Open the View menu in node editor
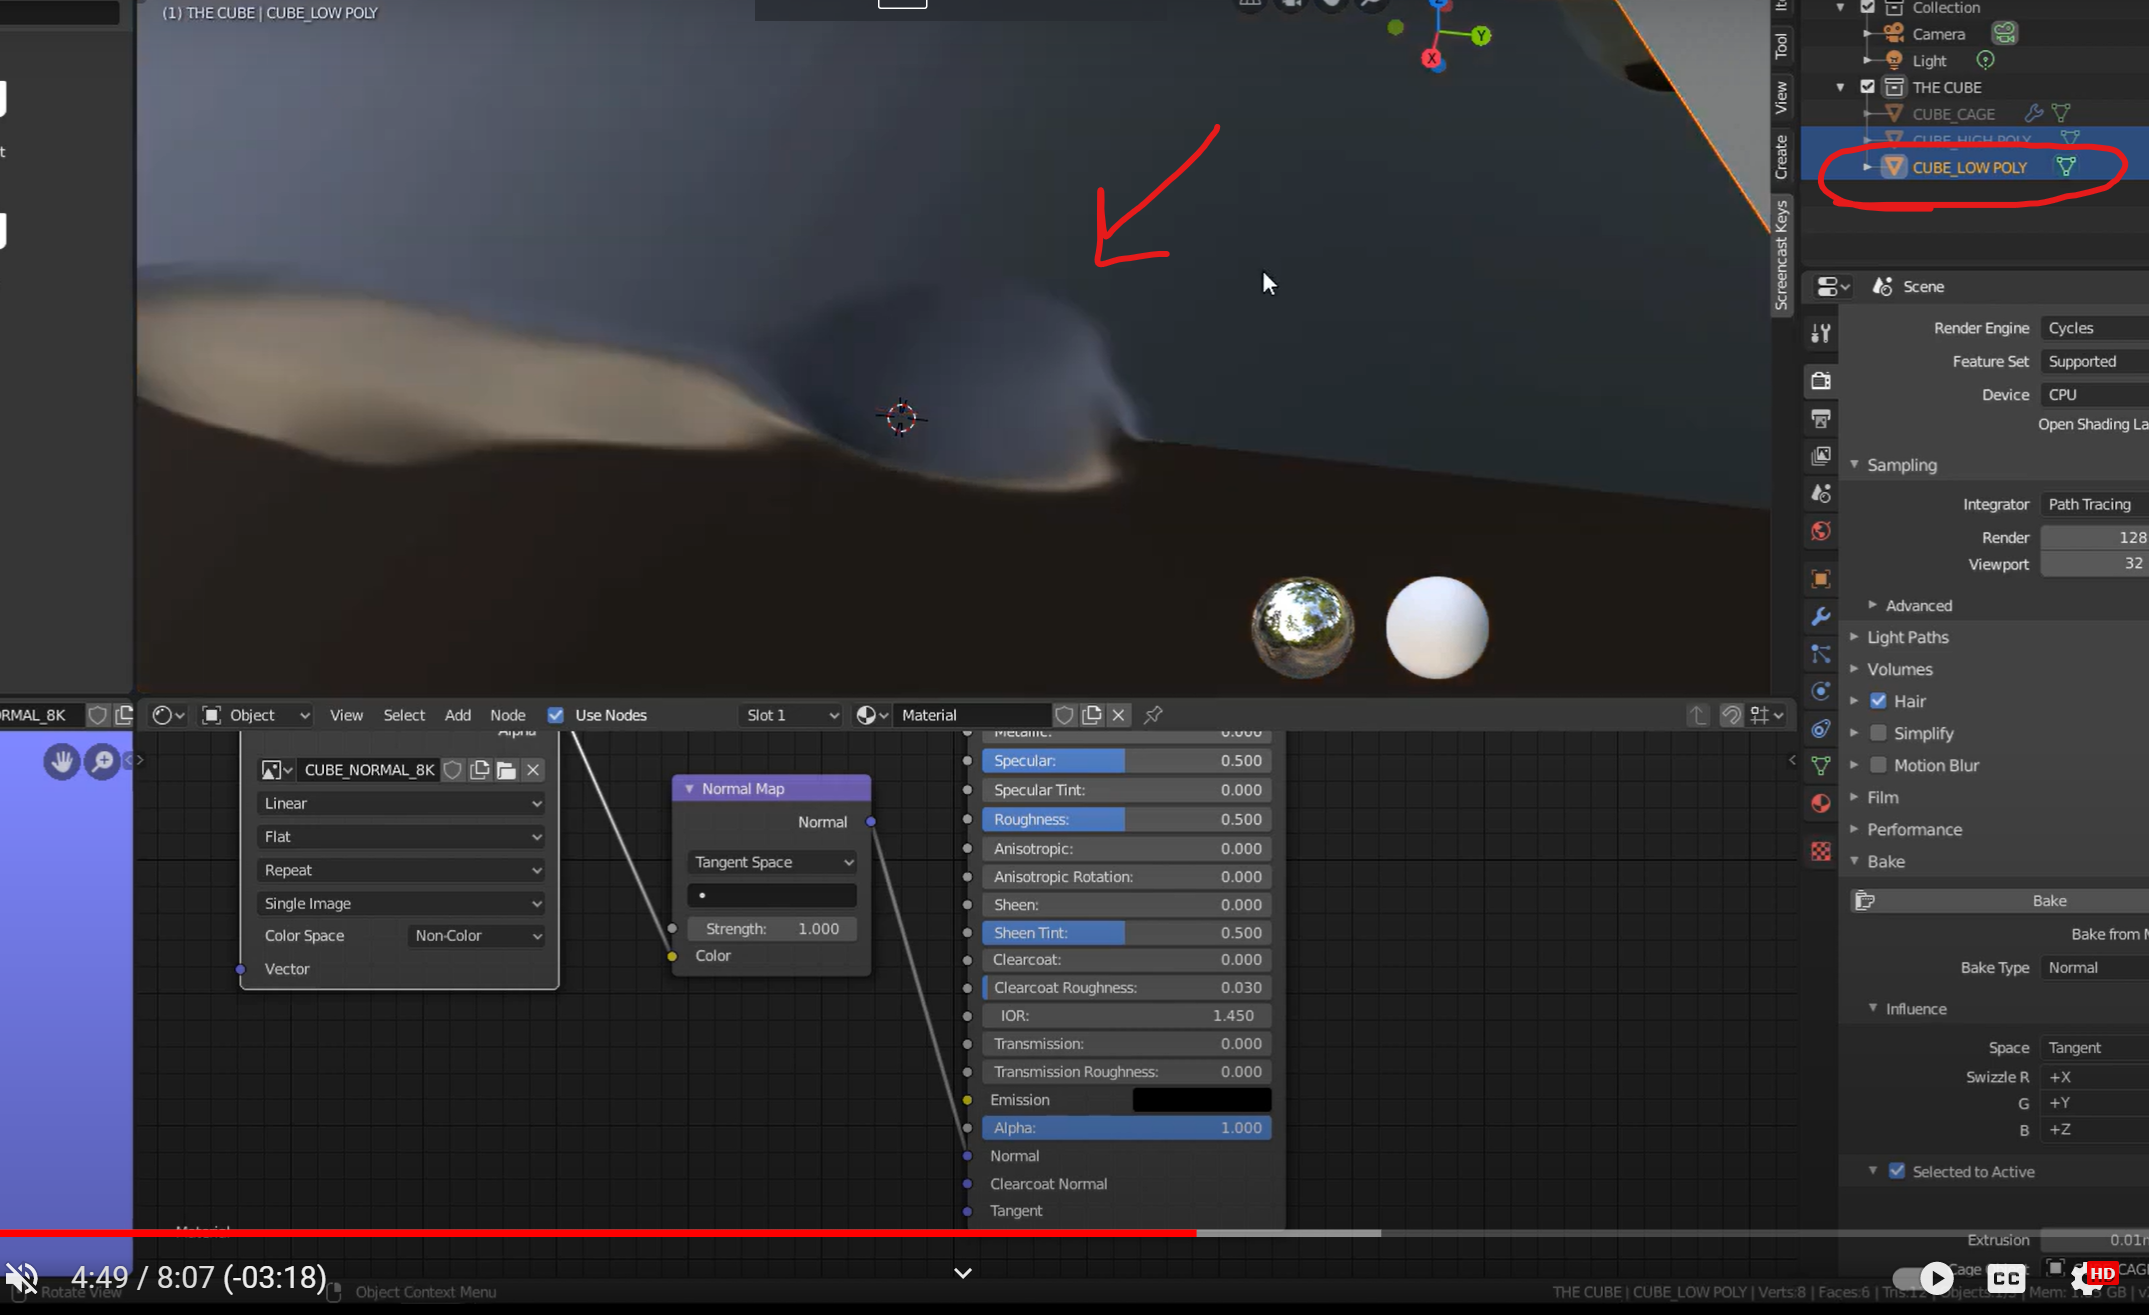The height and width of the screenshot is (1315, 2149). click(x=346, y=715)
